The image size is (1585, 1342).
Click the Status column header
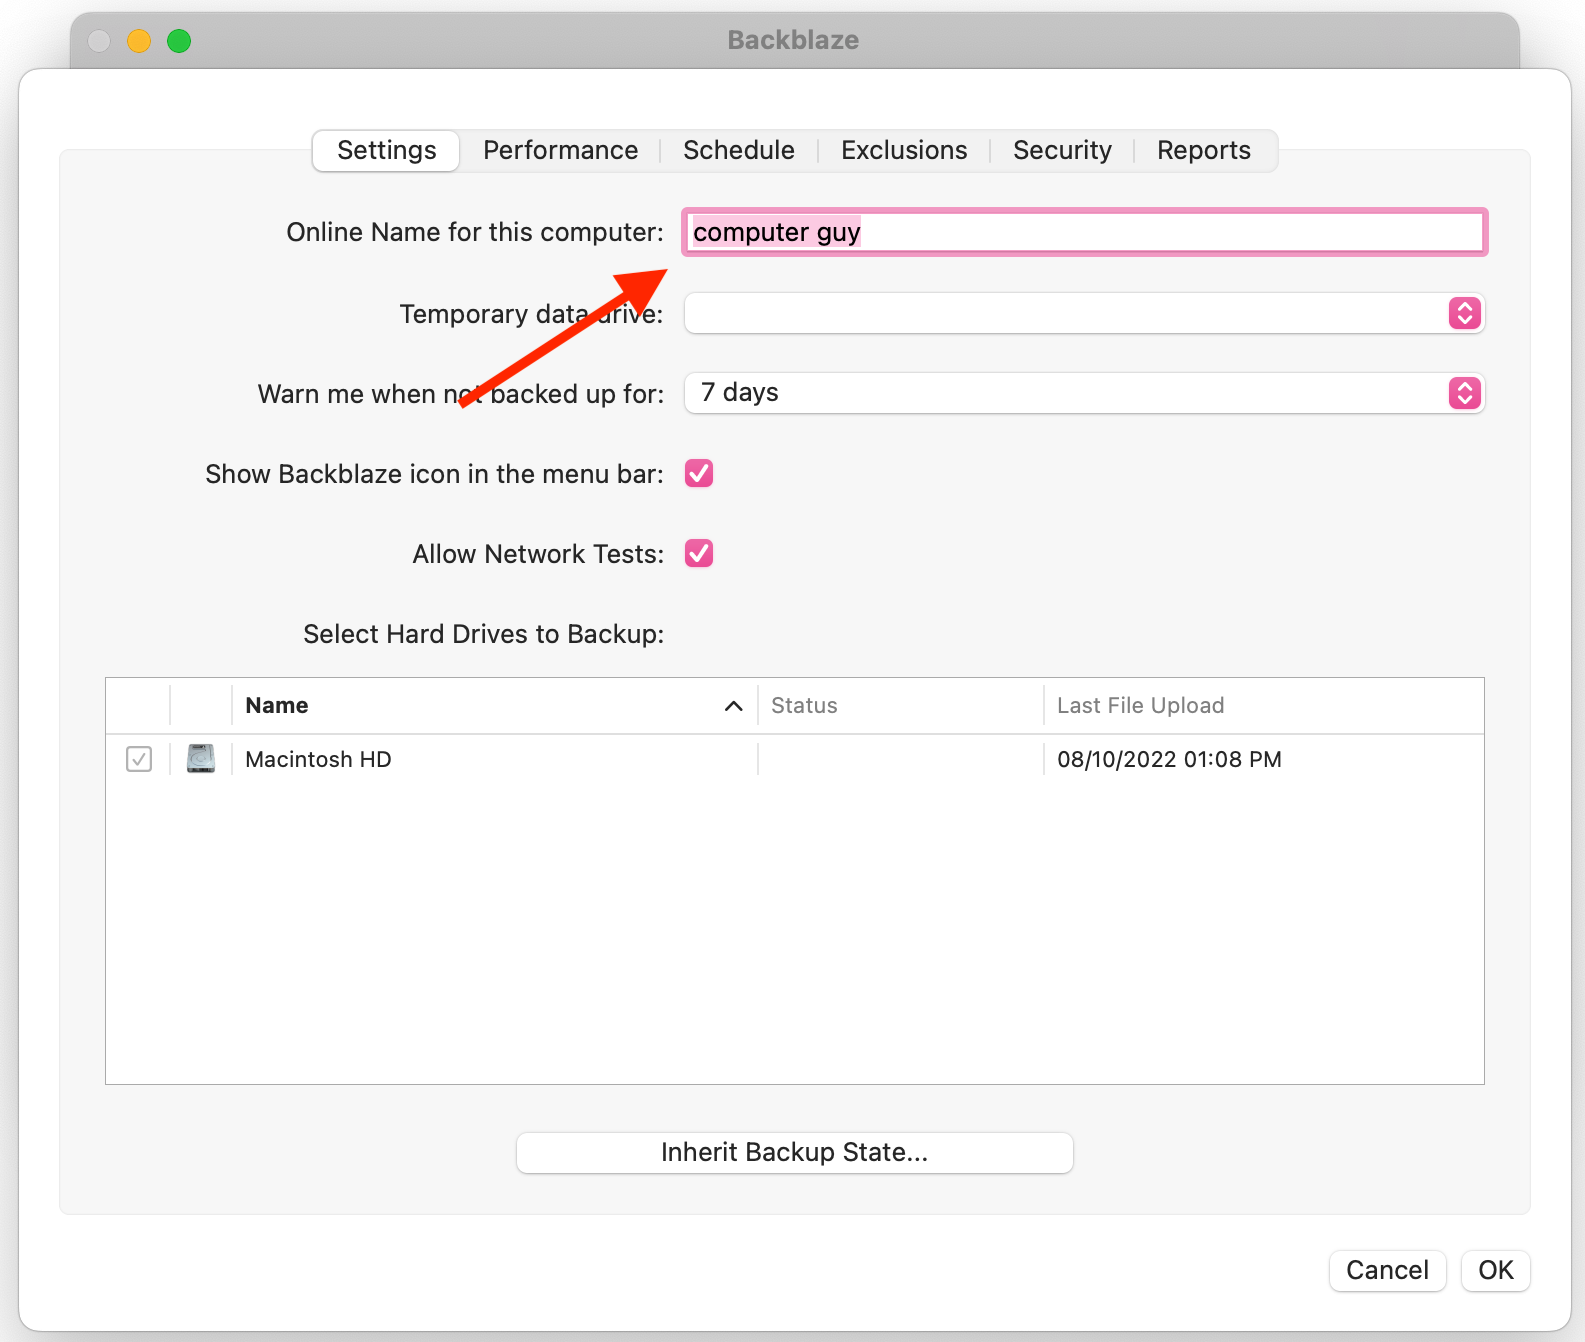point(901,706)
